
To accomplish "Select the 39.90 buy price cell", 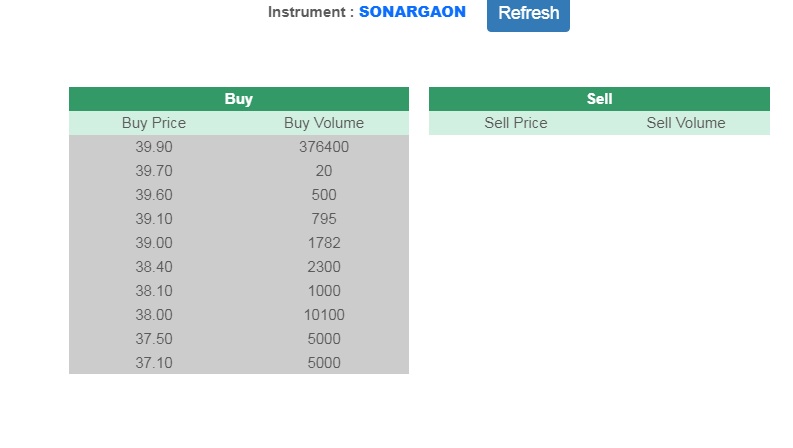I will point(154,147).
